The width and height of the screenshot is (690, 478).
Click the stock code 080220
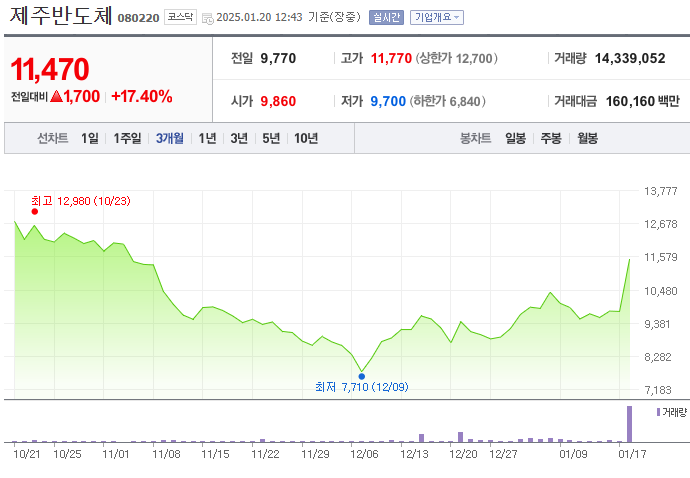pyautogui.click(x=138, y=18)
